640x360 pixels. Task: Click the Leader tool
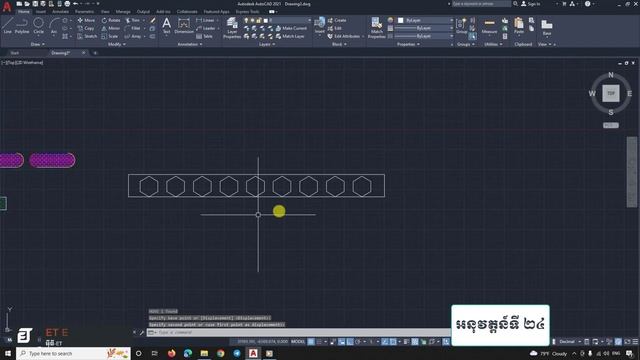(206, 28)
